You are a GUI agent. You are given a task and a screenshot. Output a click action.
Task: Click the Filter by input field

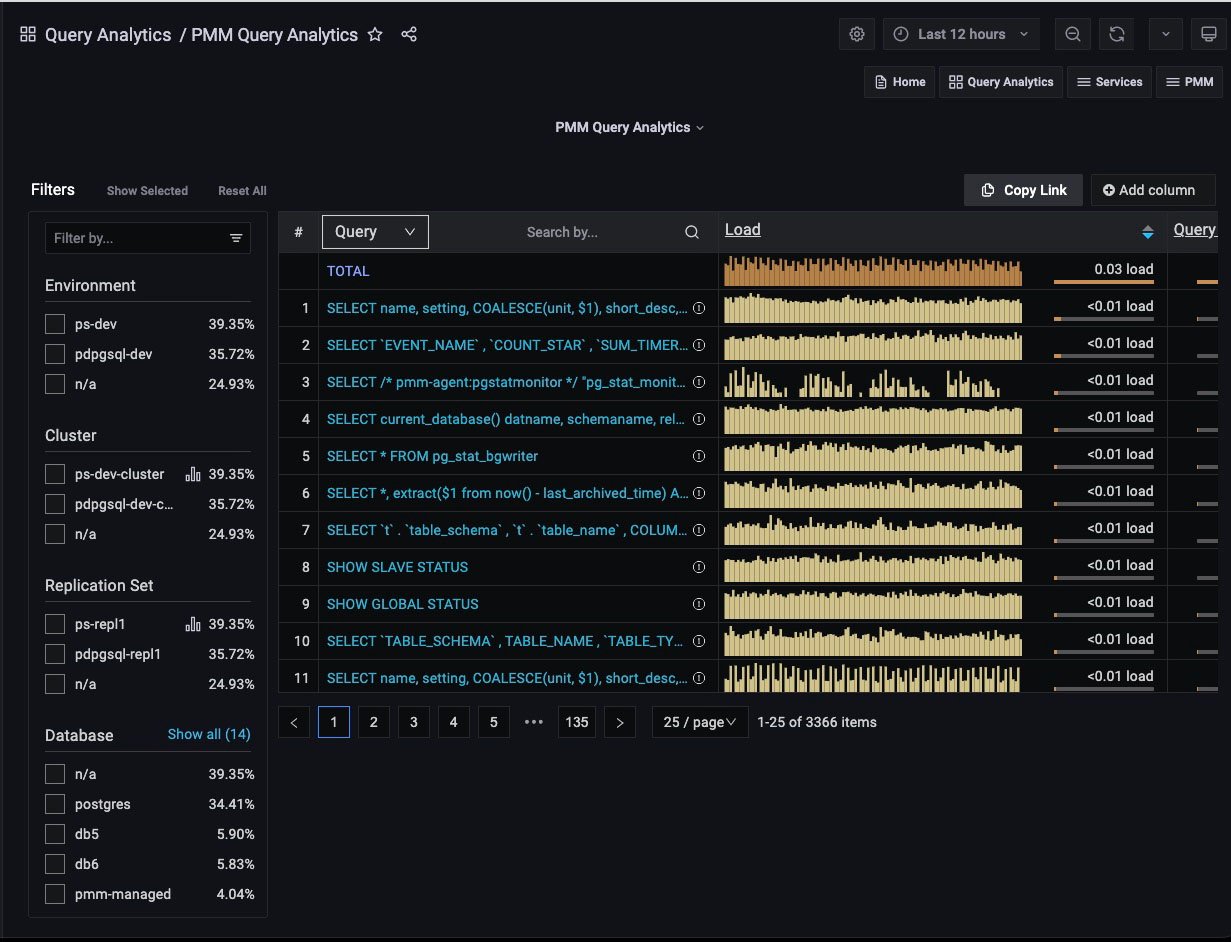(136, 238)
